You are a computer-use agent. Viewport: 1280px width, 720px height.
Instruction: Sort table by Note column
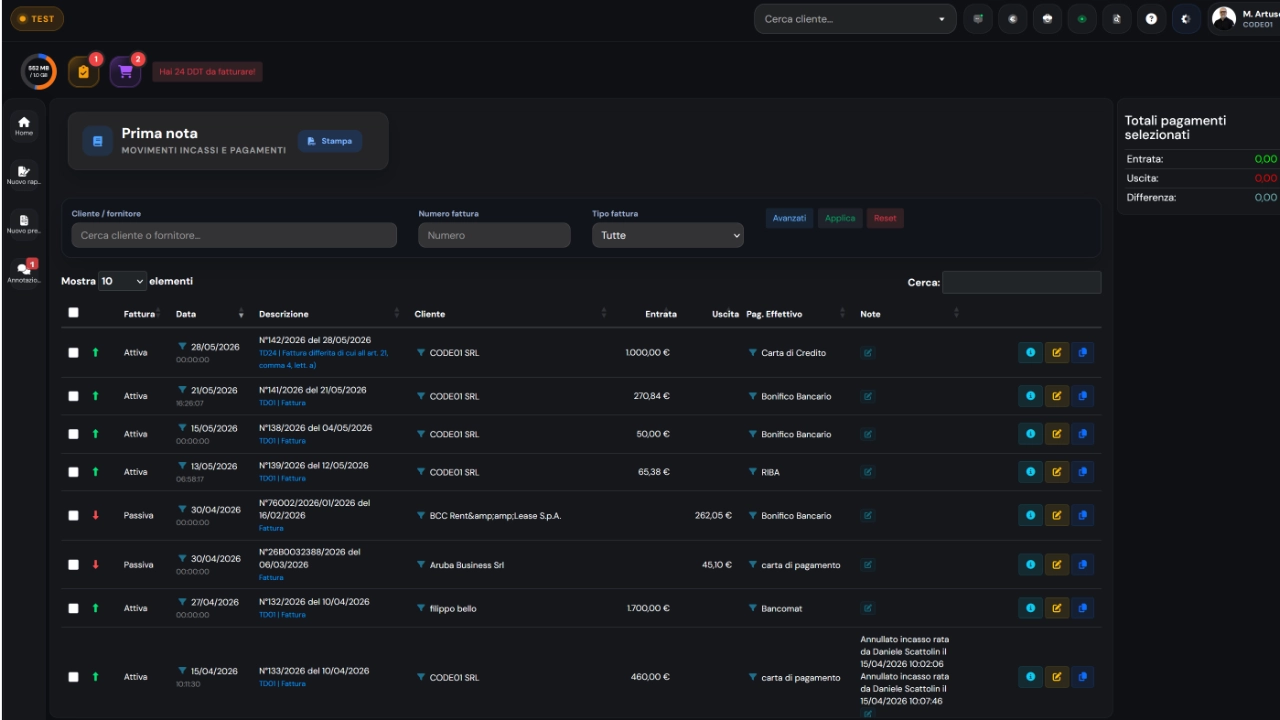point(909,314)
